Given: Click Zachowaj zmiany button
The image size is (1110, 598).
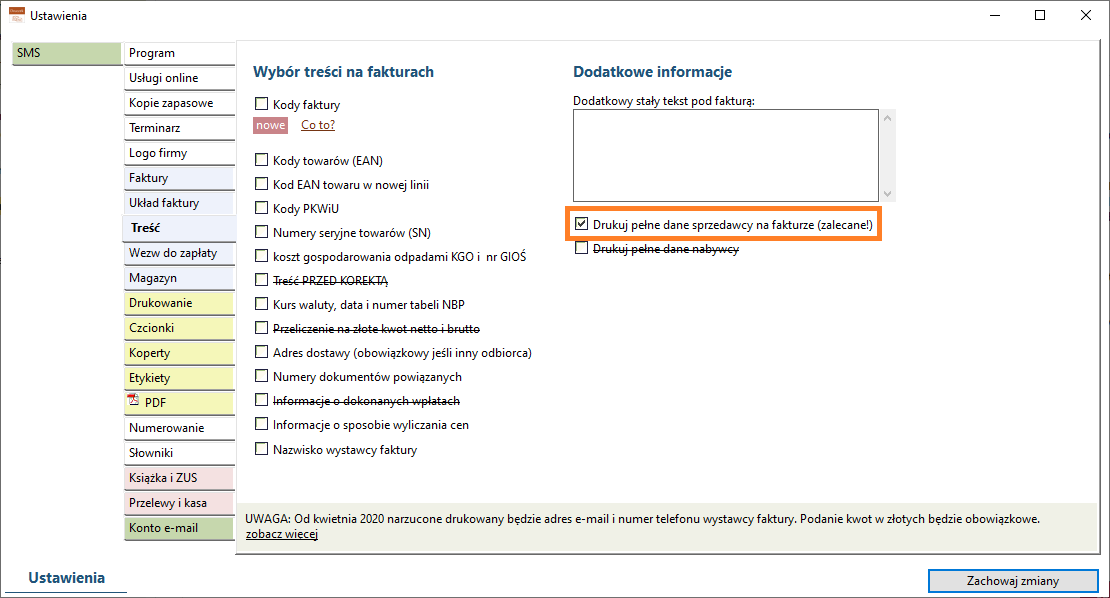Looking at the screenshot, I should 1013,580.
